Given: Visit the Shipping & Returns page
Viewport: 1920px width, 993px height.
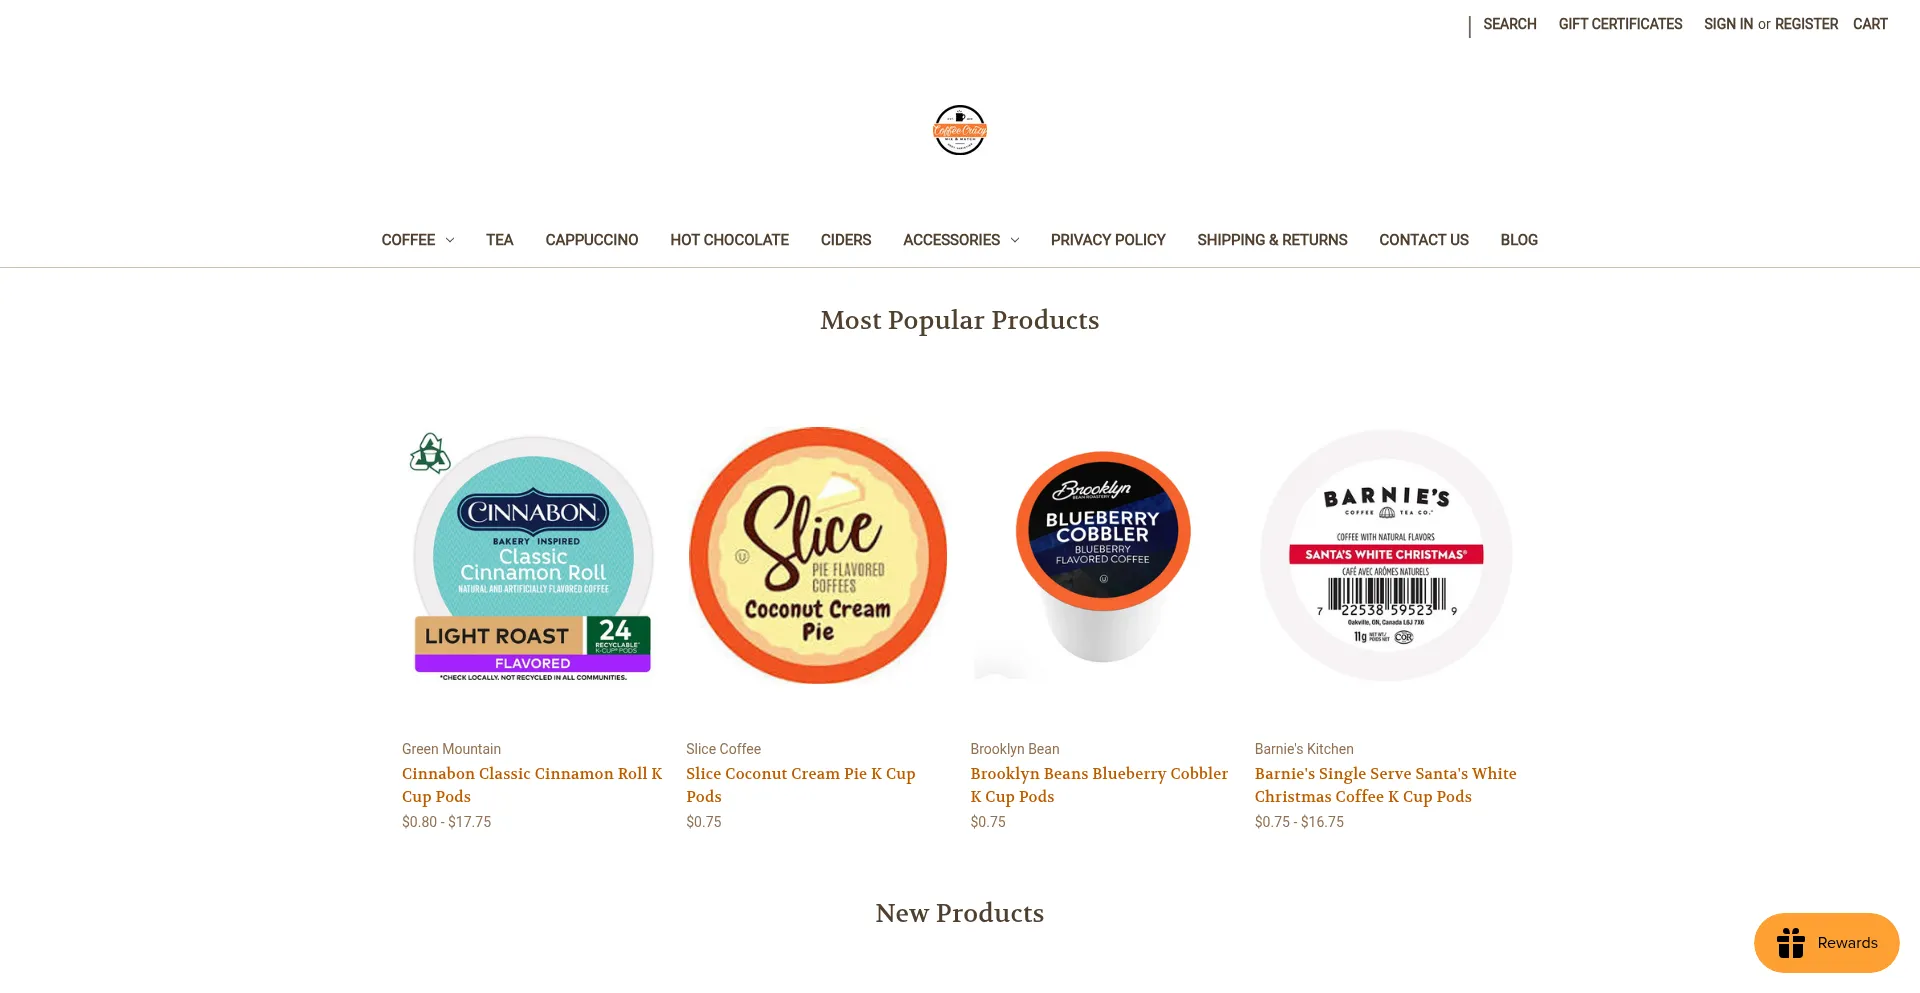Looking at the screenshot, I should (1272, 240).
